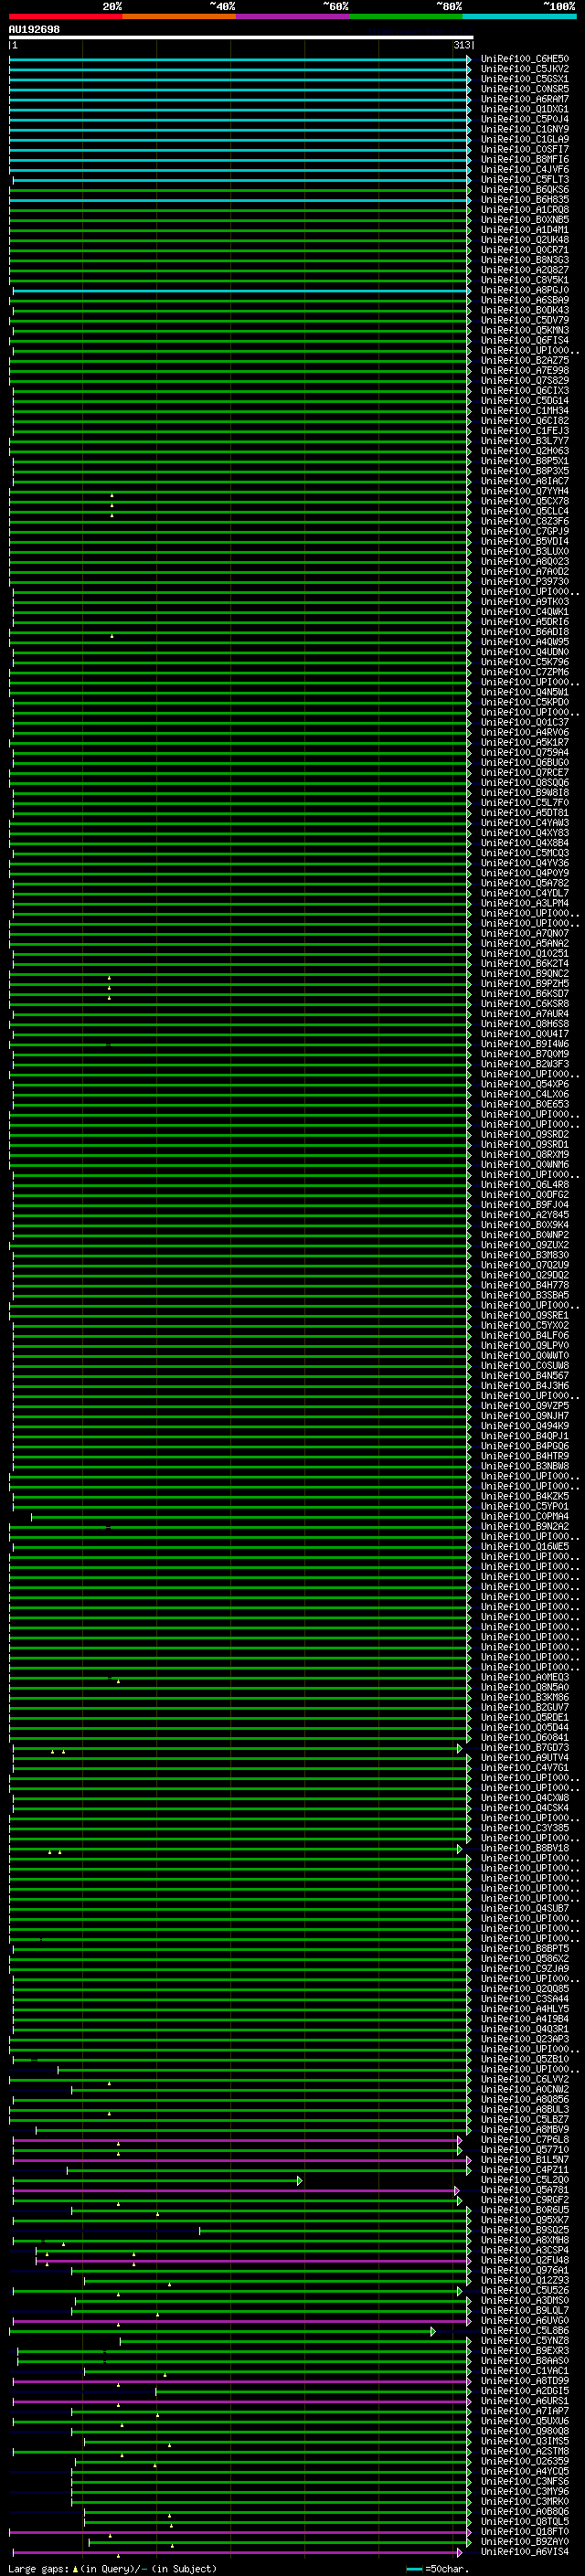Open hit UniRef100_C5JKV2
585x2576 pixels.
tap(525, 69)
